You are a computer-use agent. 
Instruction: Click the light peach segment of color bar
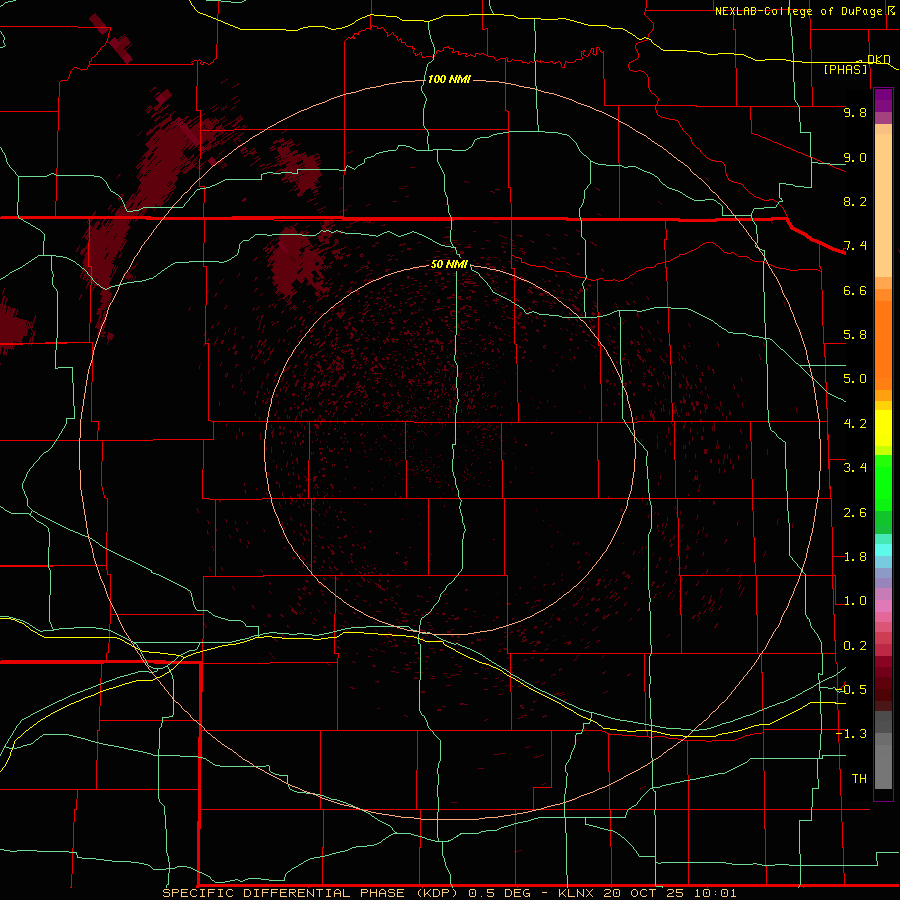(883, 206)
